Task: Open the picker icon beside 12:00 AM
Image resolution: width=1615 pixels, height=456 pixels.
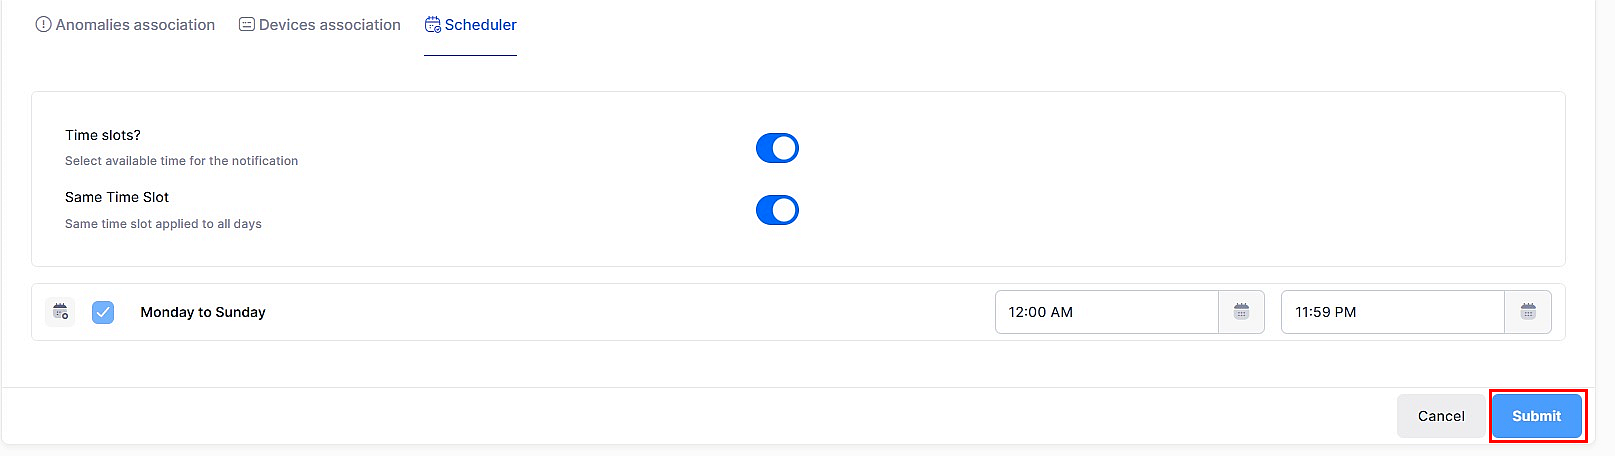Action: [1241, 312]
